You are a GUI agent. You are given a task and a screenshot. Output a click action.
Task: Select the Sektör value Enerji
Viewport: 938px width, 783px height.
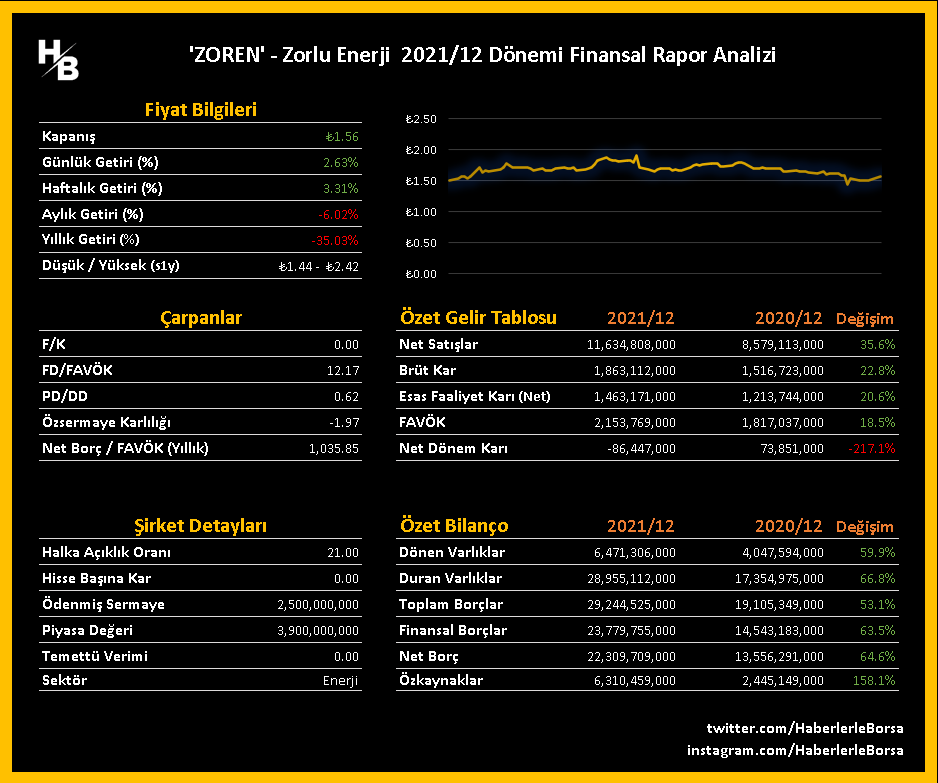tap(340, 681)
